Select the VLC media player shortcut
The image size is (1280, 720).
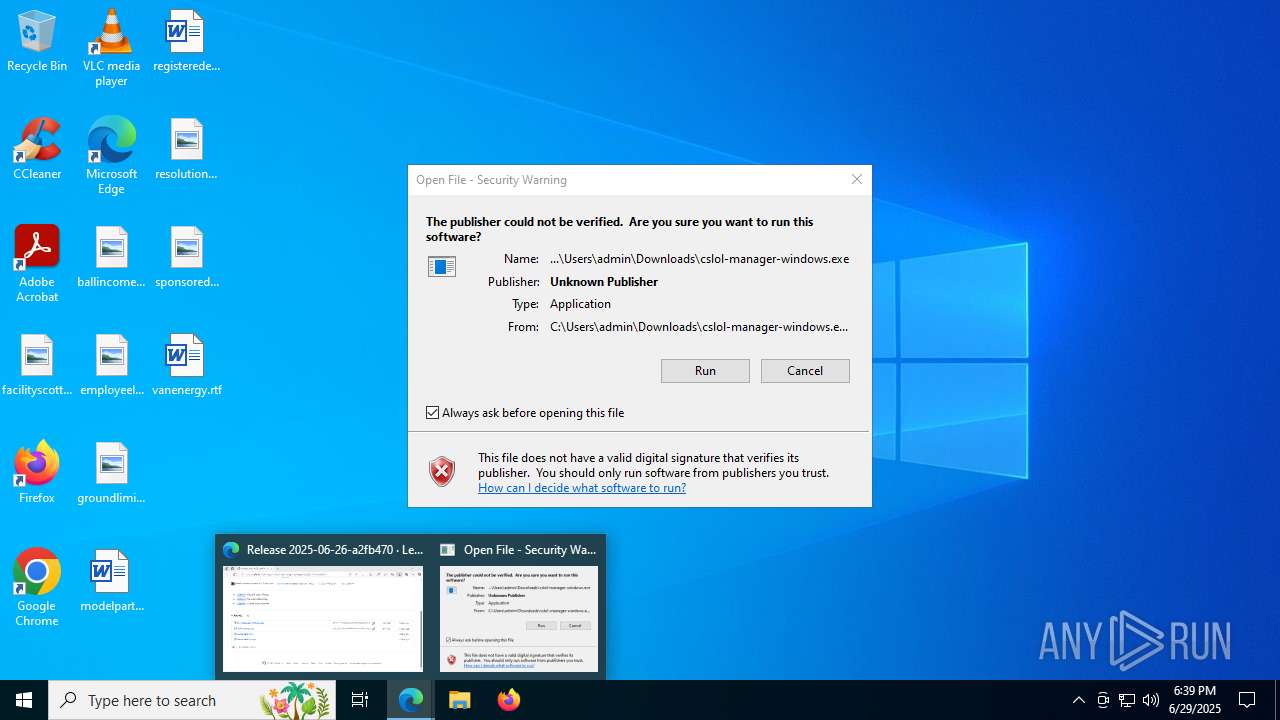111,48
